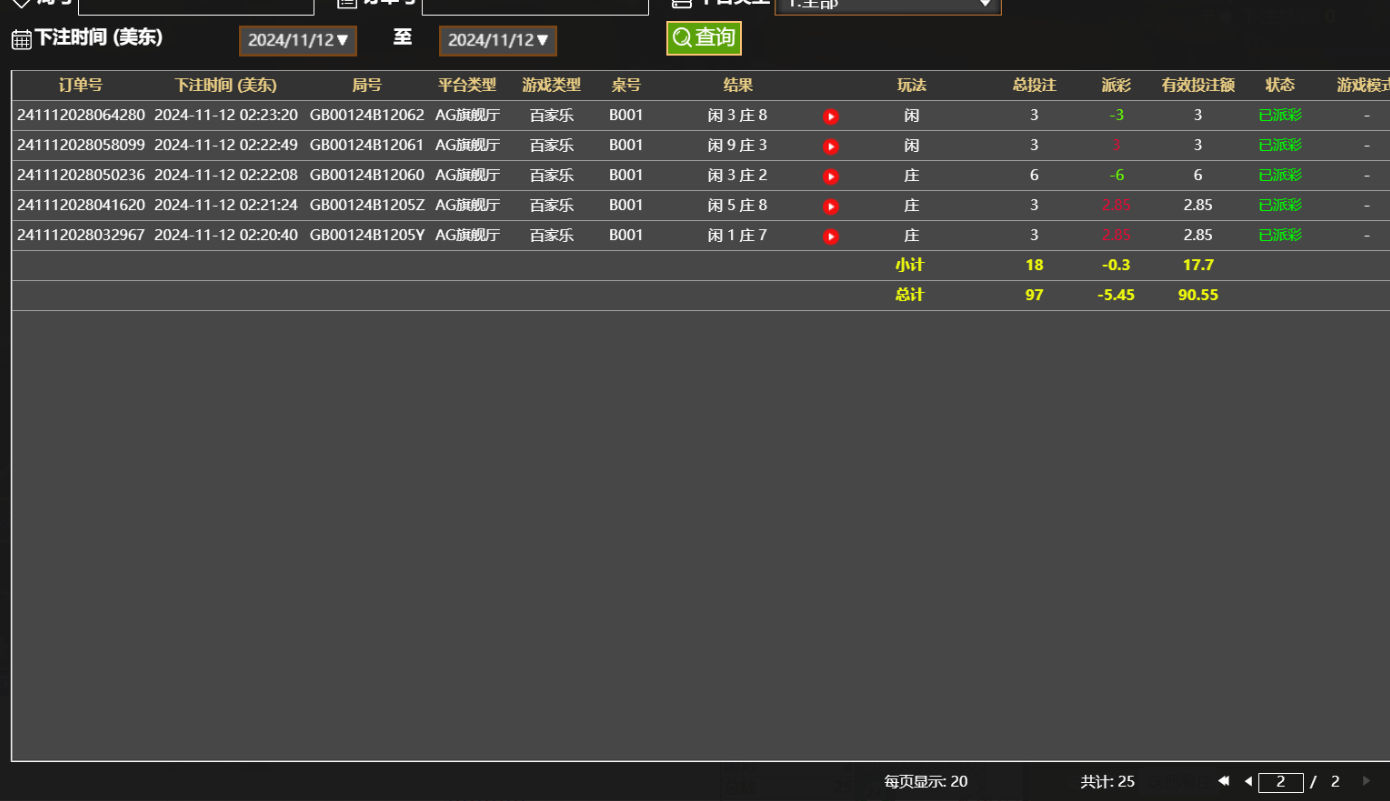This screenshot has width=1390, height=801.
Task: Click the page number input box
Action: [1280, 782]
